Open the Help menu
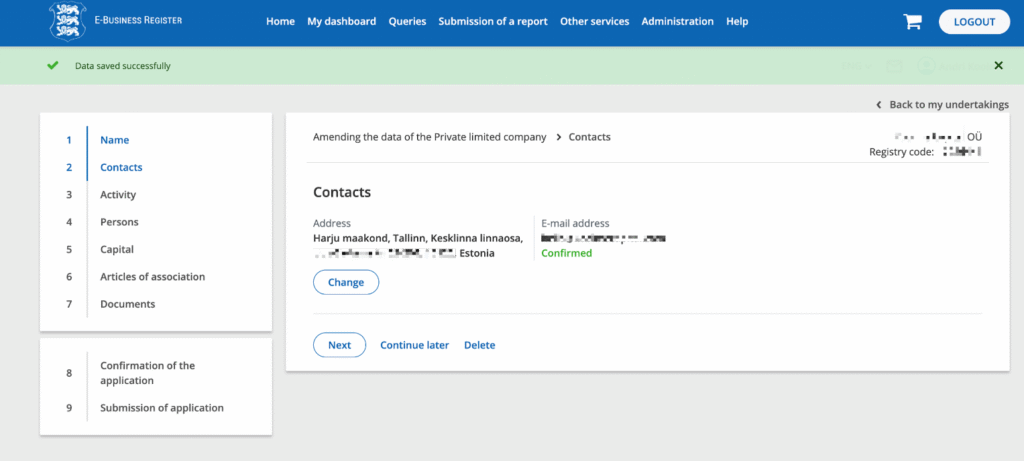The image size is (1024, 461). (737, 22)
